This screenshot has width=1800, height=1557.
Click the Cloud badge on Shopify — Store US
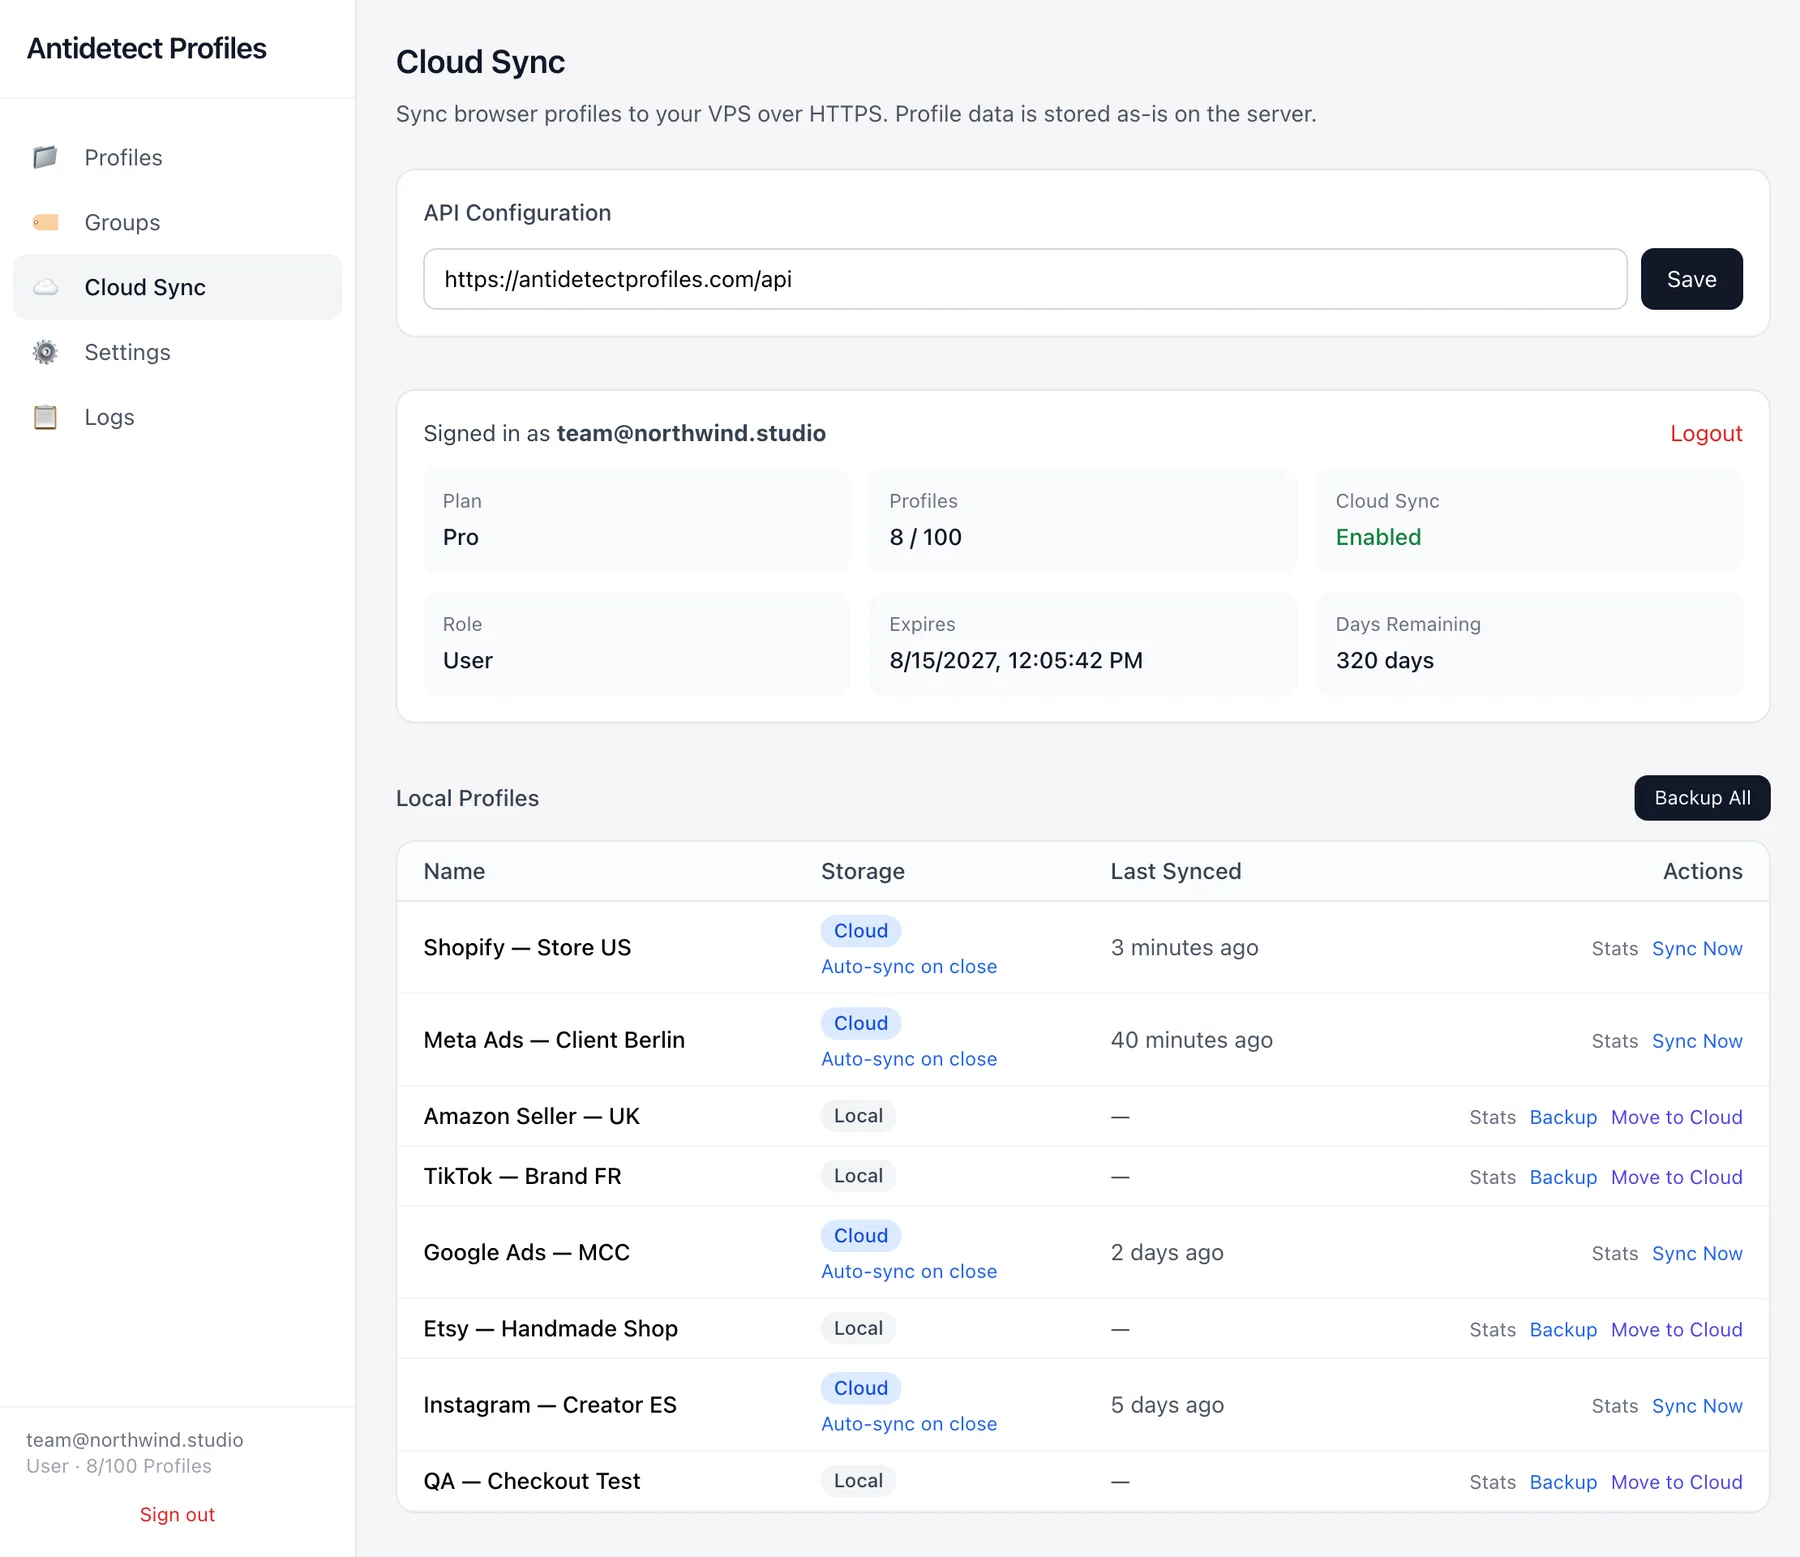coord(861,931)
